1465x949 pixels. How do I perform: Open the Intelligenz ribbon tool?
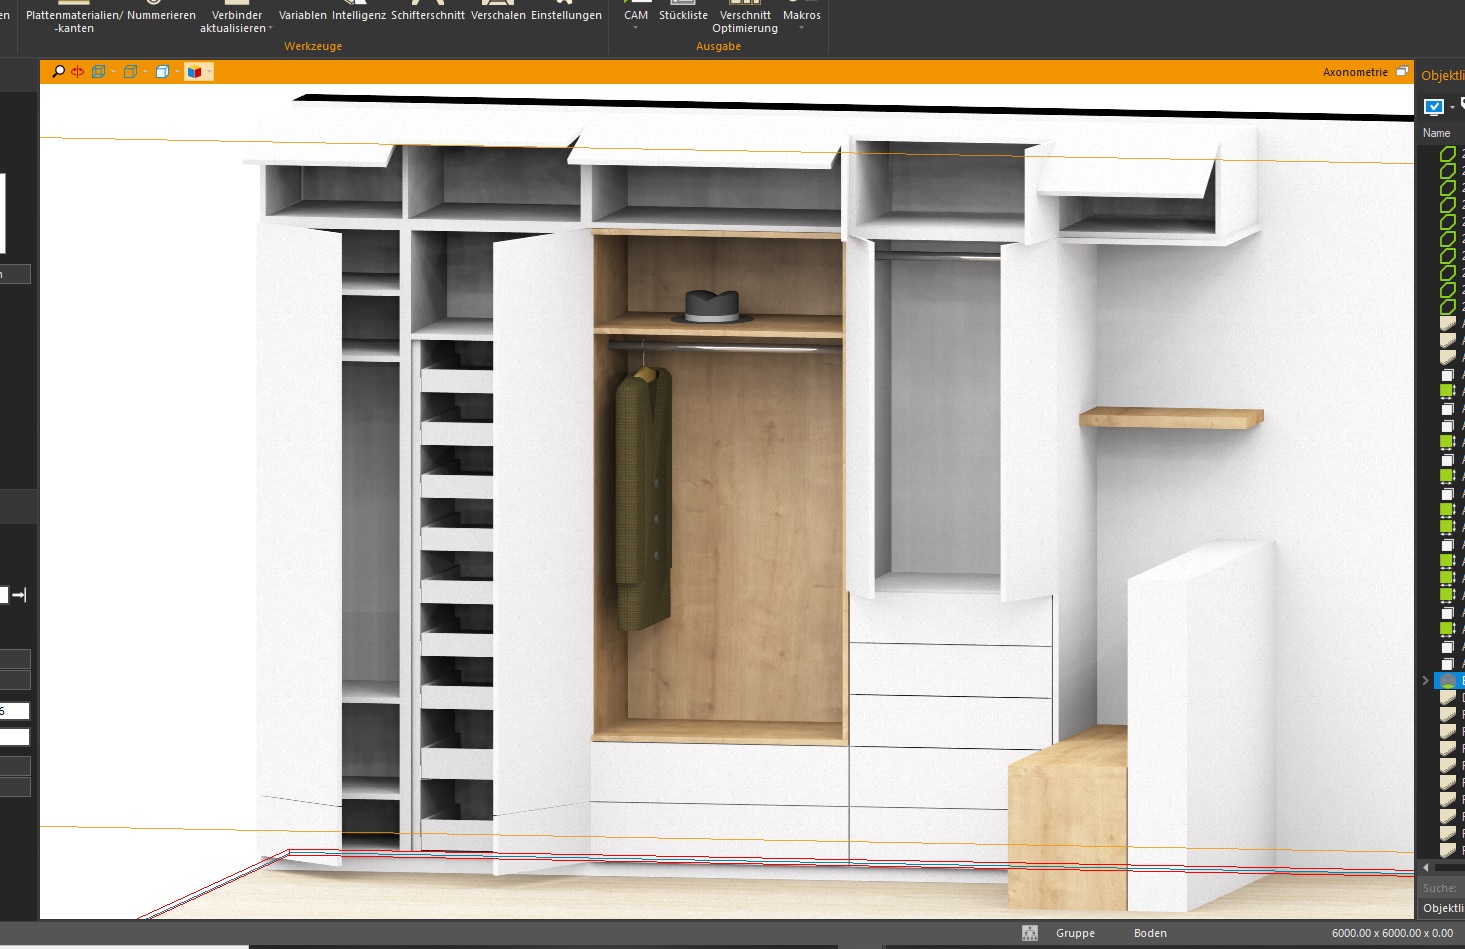coord(358,15)
